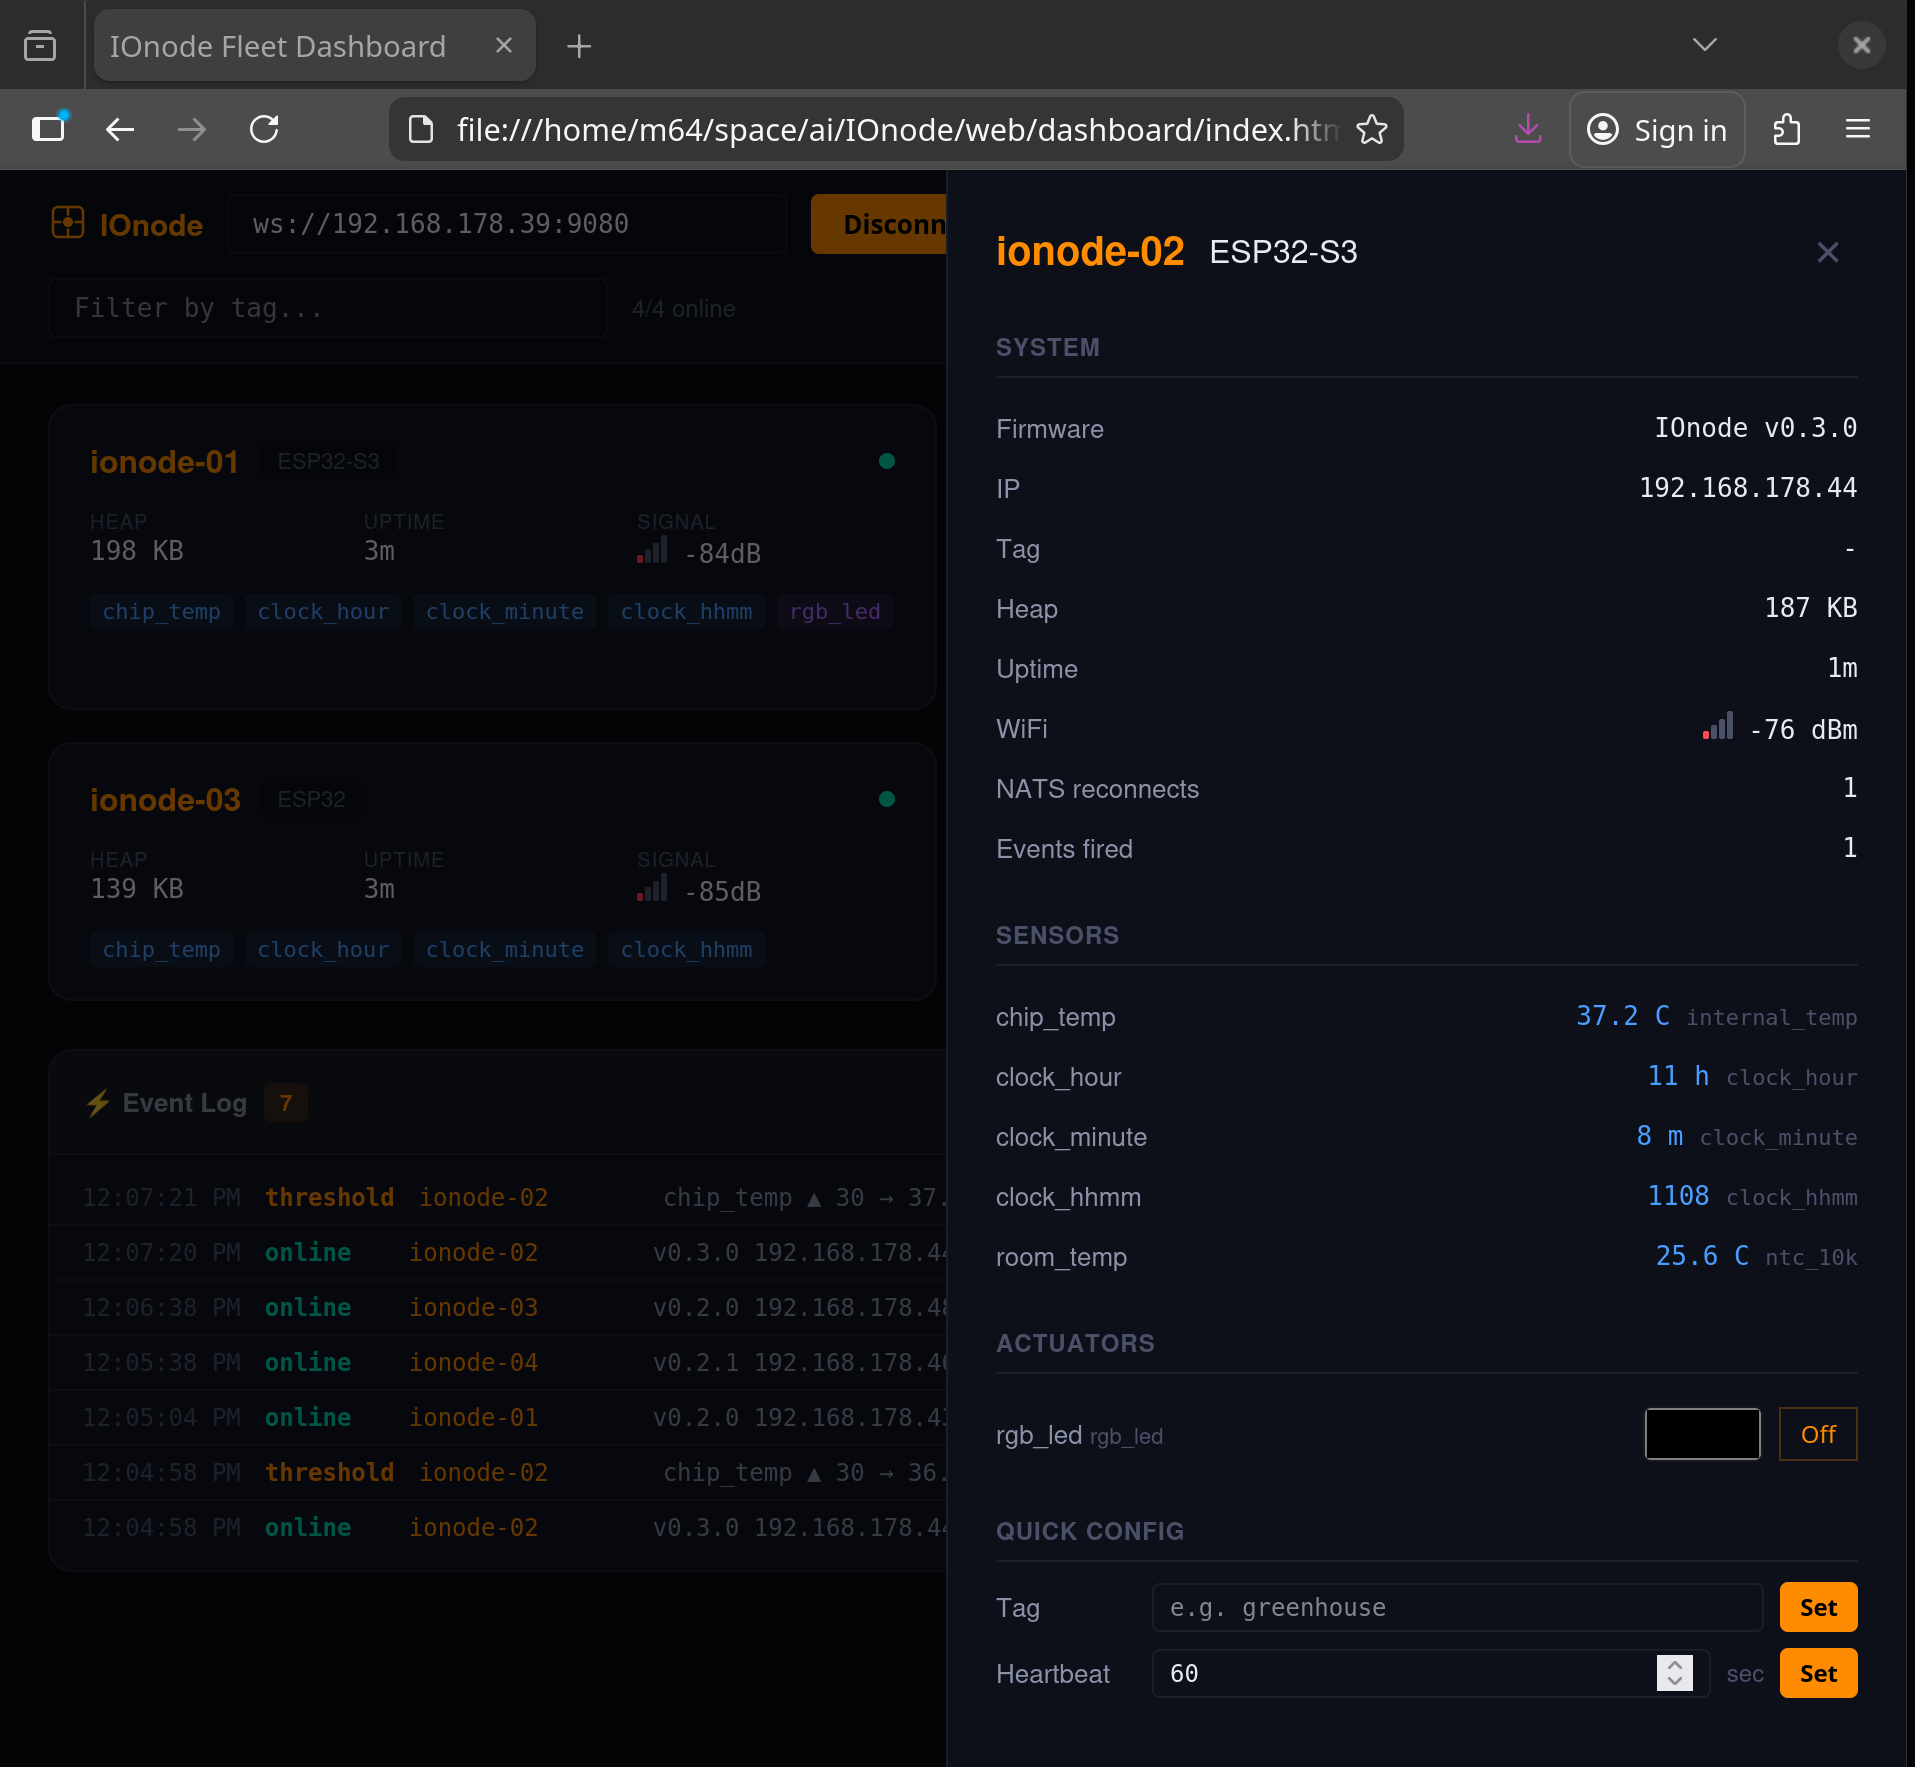Open the browser downloads icon
Screen dimensions: 1915x1767
pos(1527,130)
